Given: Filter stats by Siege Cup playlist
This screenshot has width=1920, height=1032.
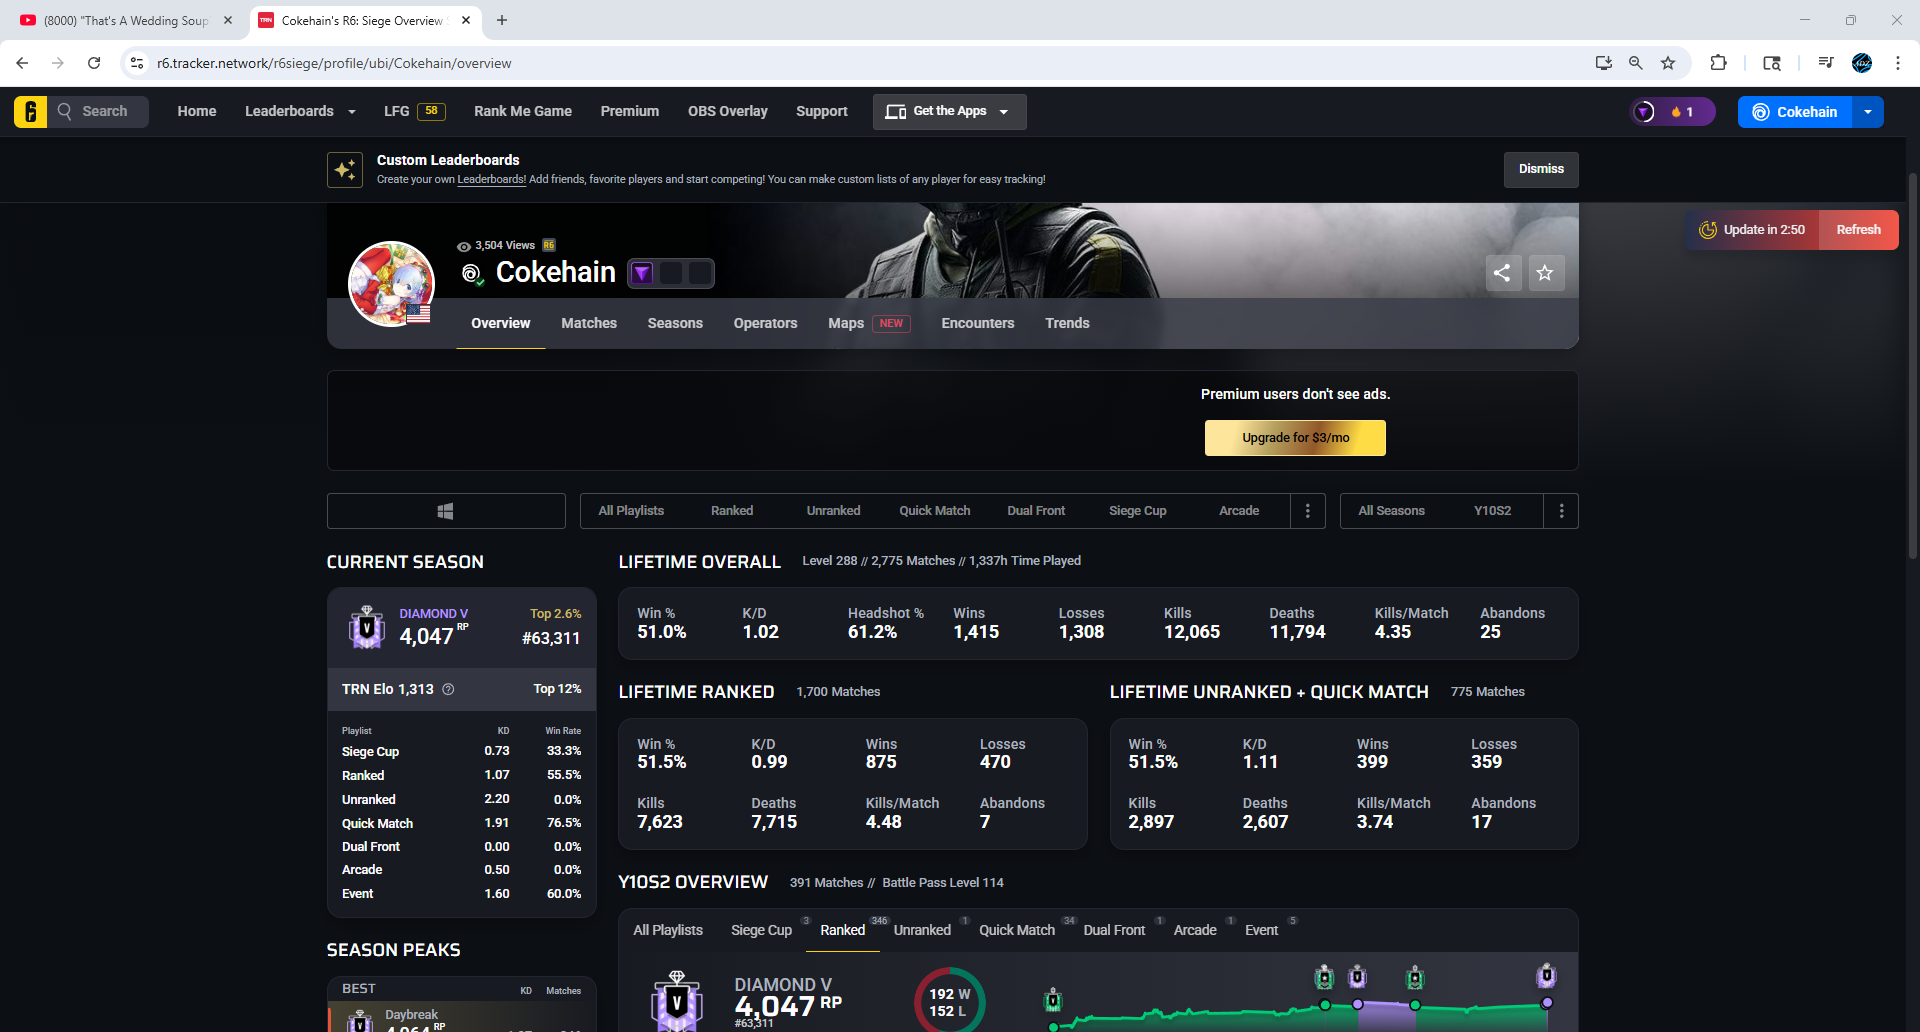Looking at the screenshot, I should (x=1138, y=511).
